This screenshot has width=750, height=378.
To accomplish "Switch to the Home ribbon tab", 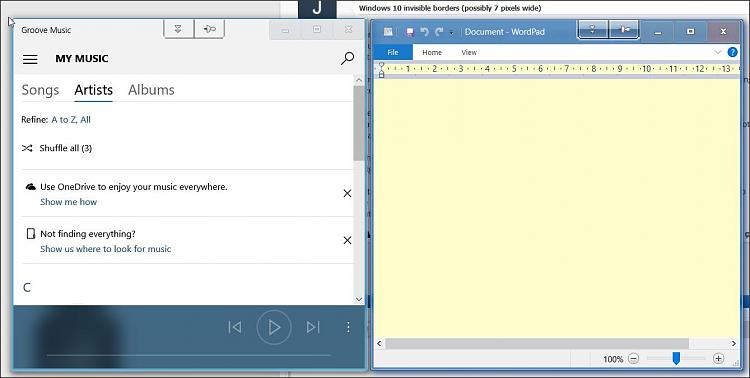I will (432, 53).
